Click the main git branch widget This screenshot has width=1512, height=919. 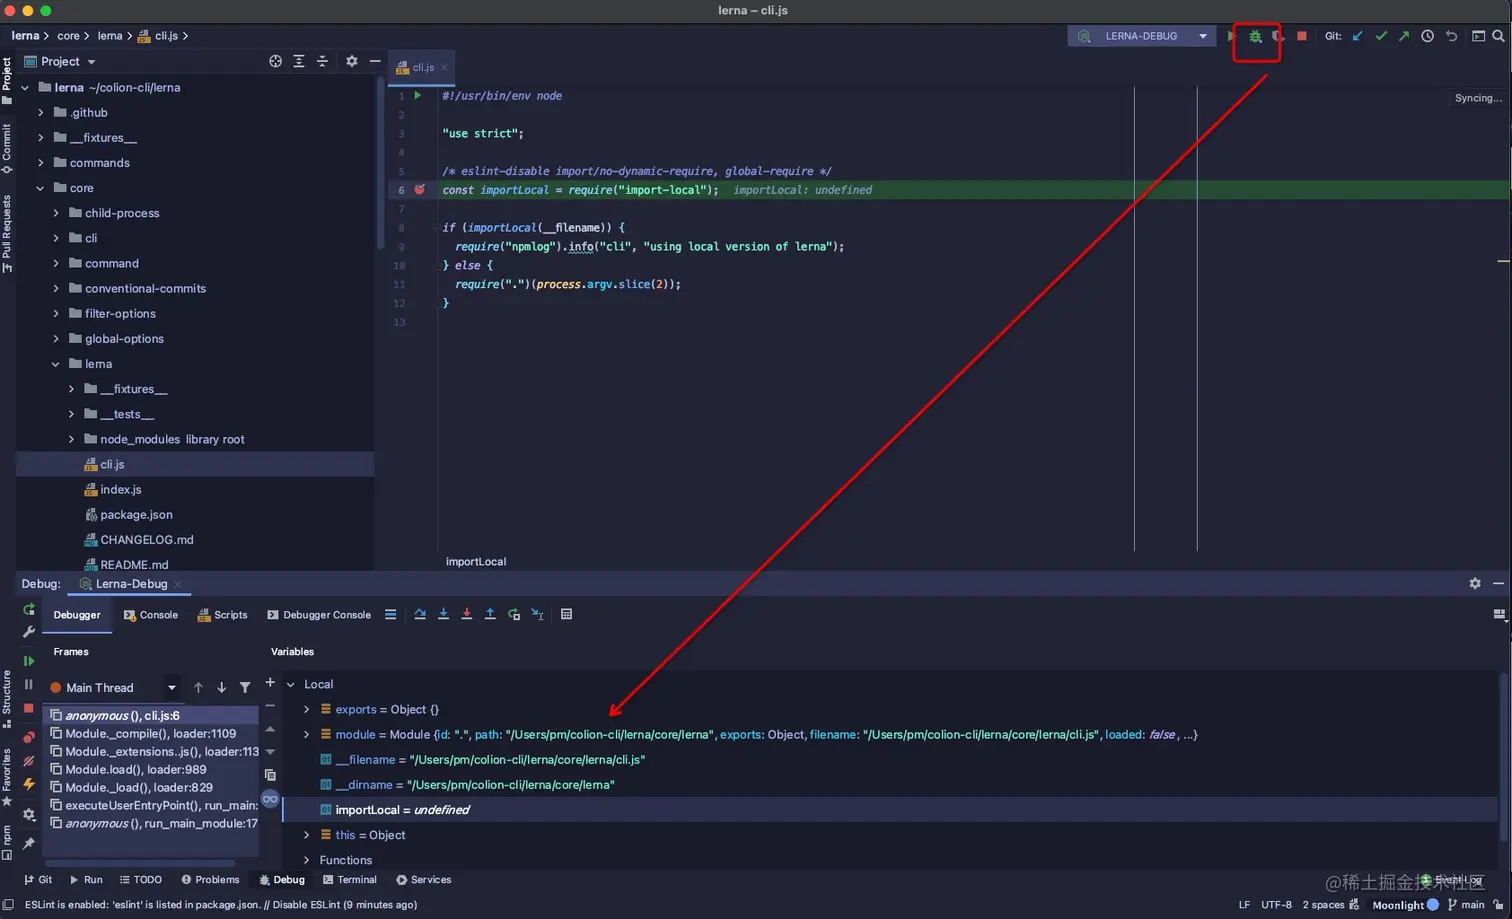[1466, 905]
